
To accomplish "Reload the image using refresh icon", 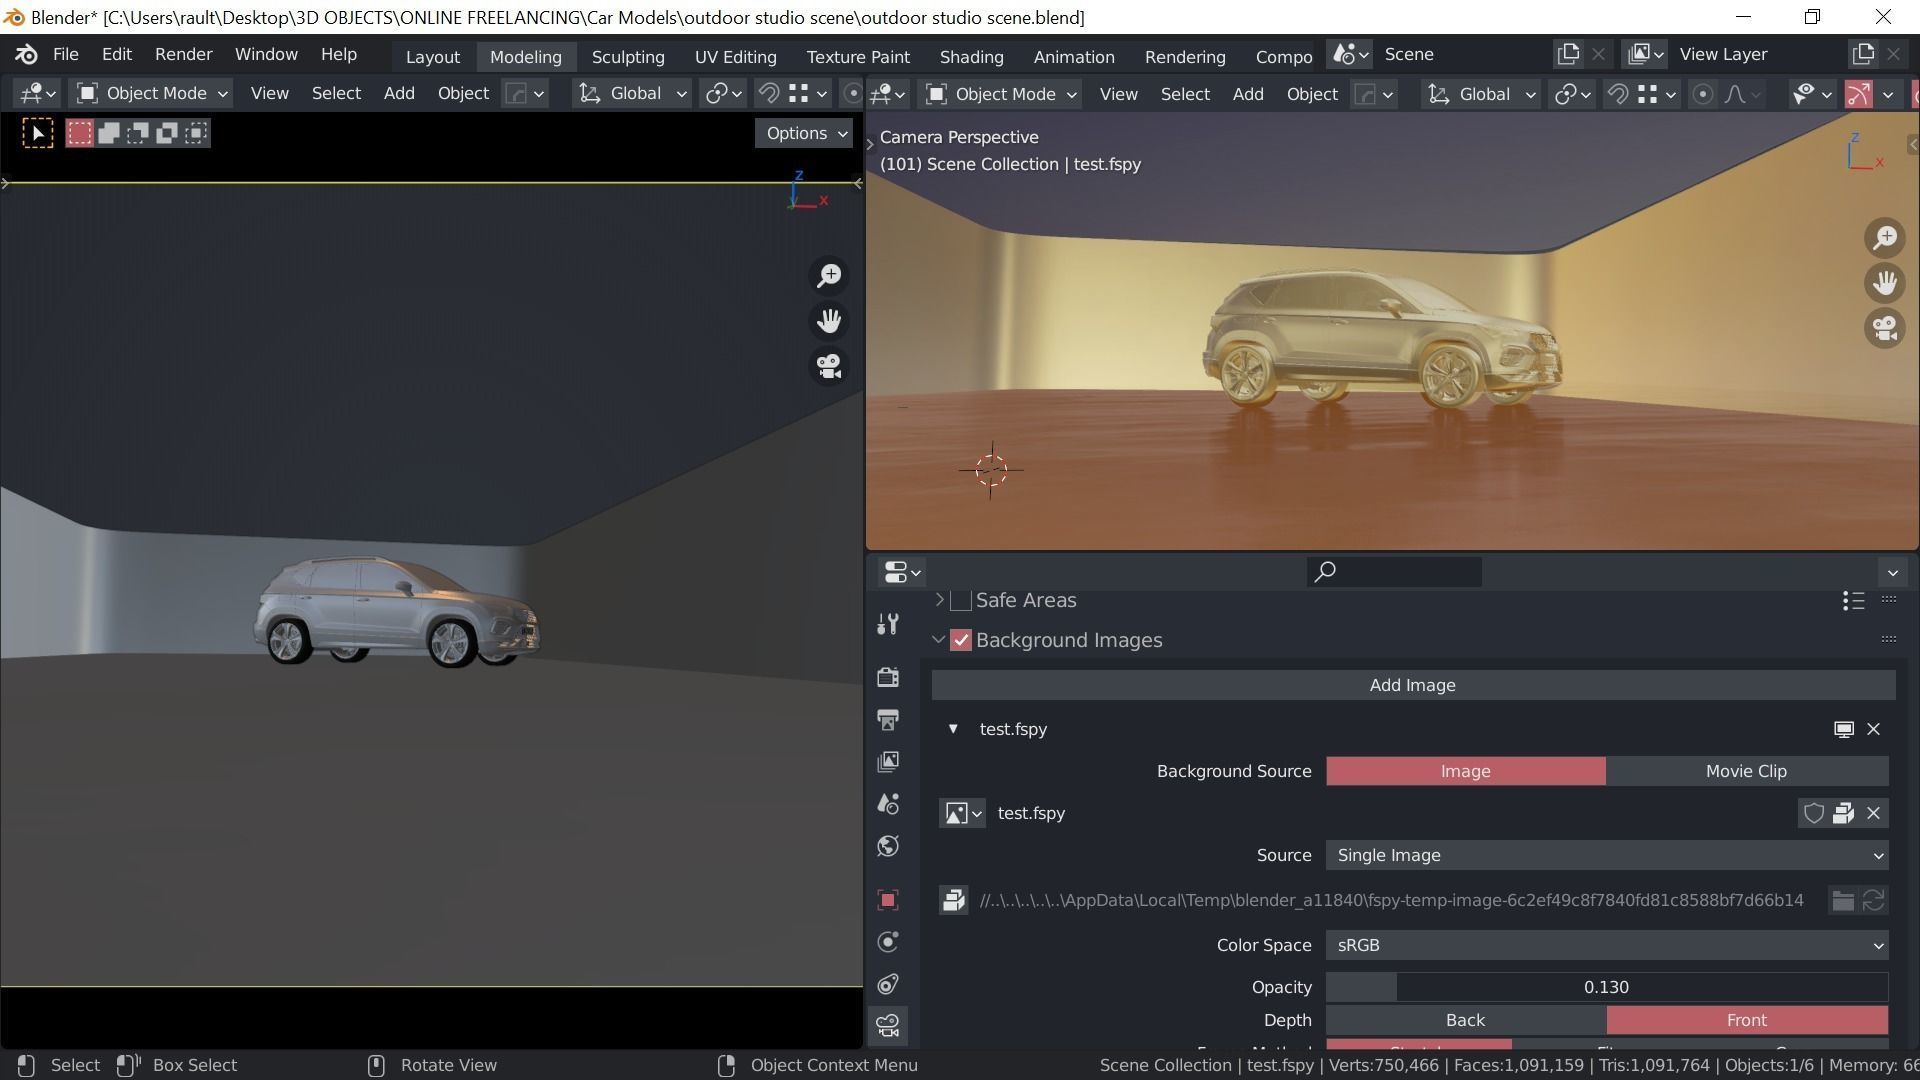I will click(x=1873, y=900).
